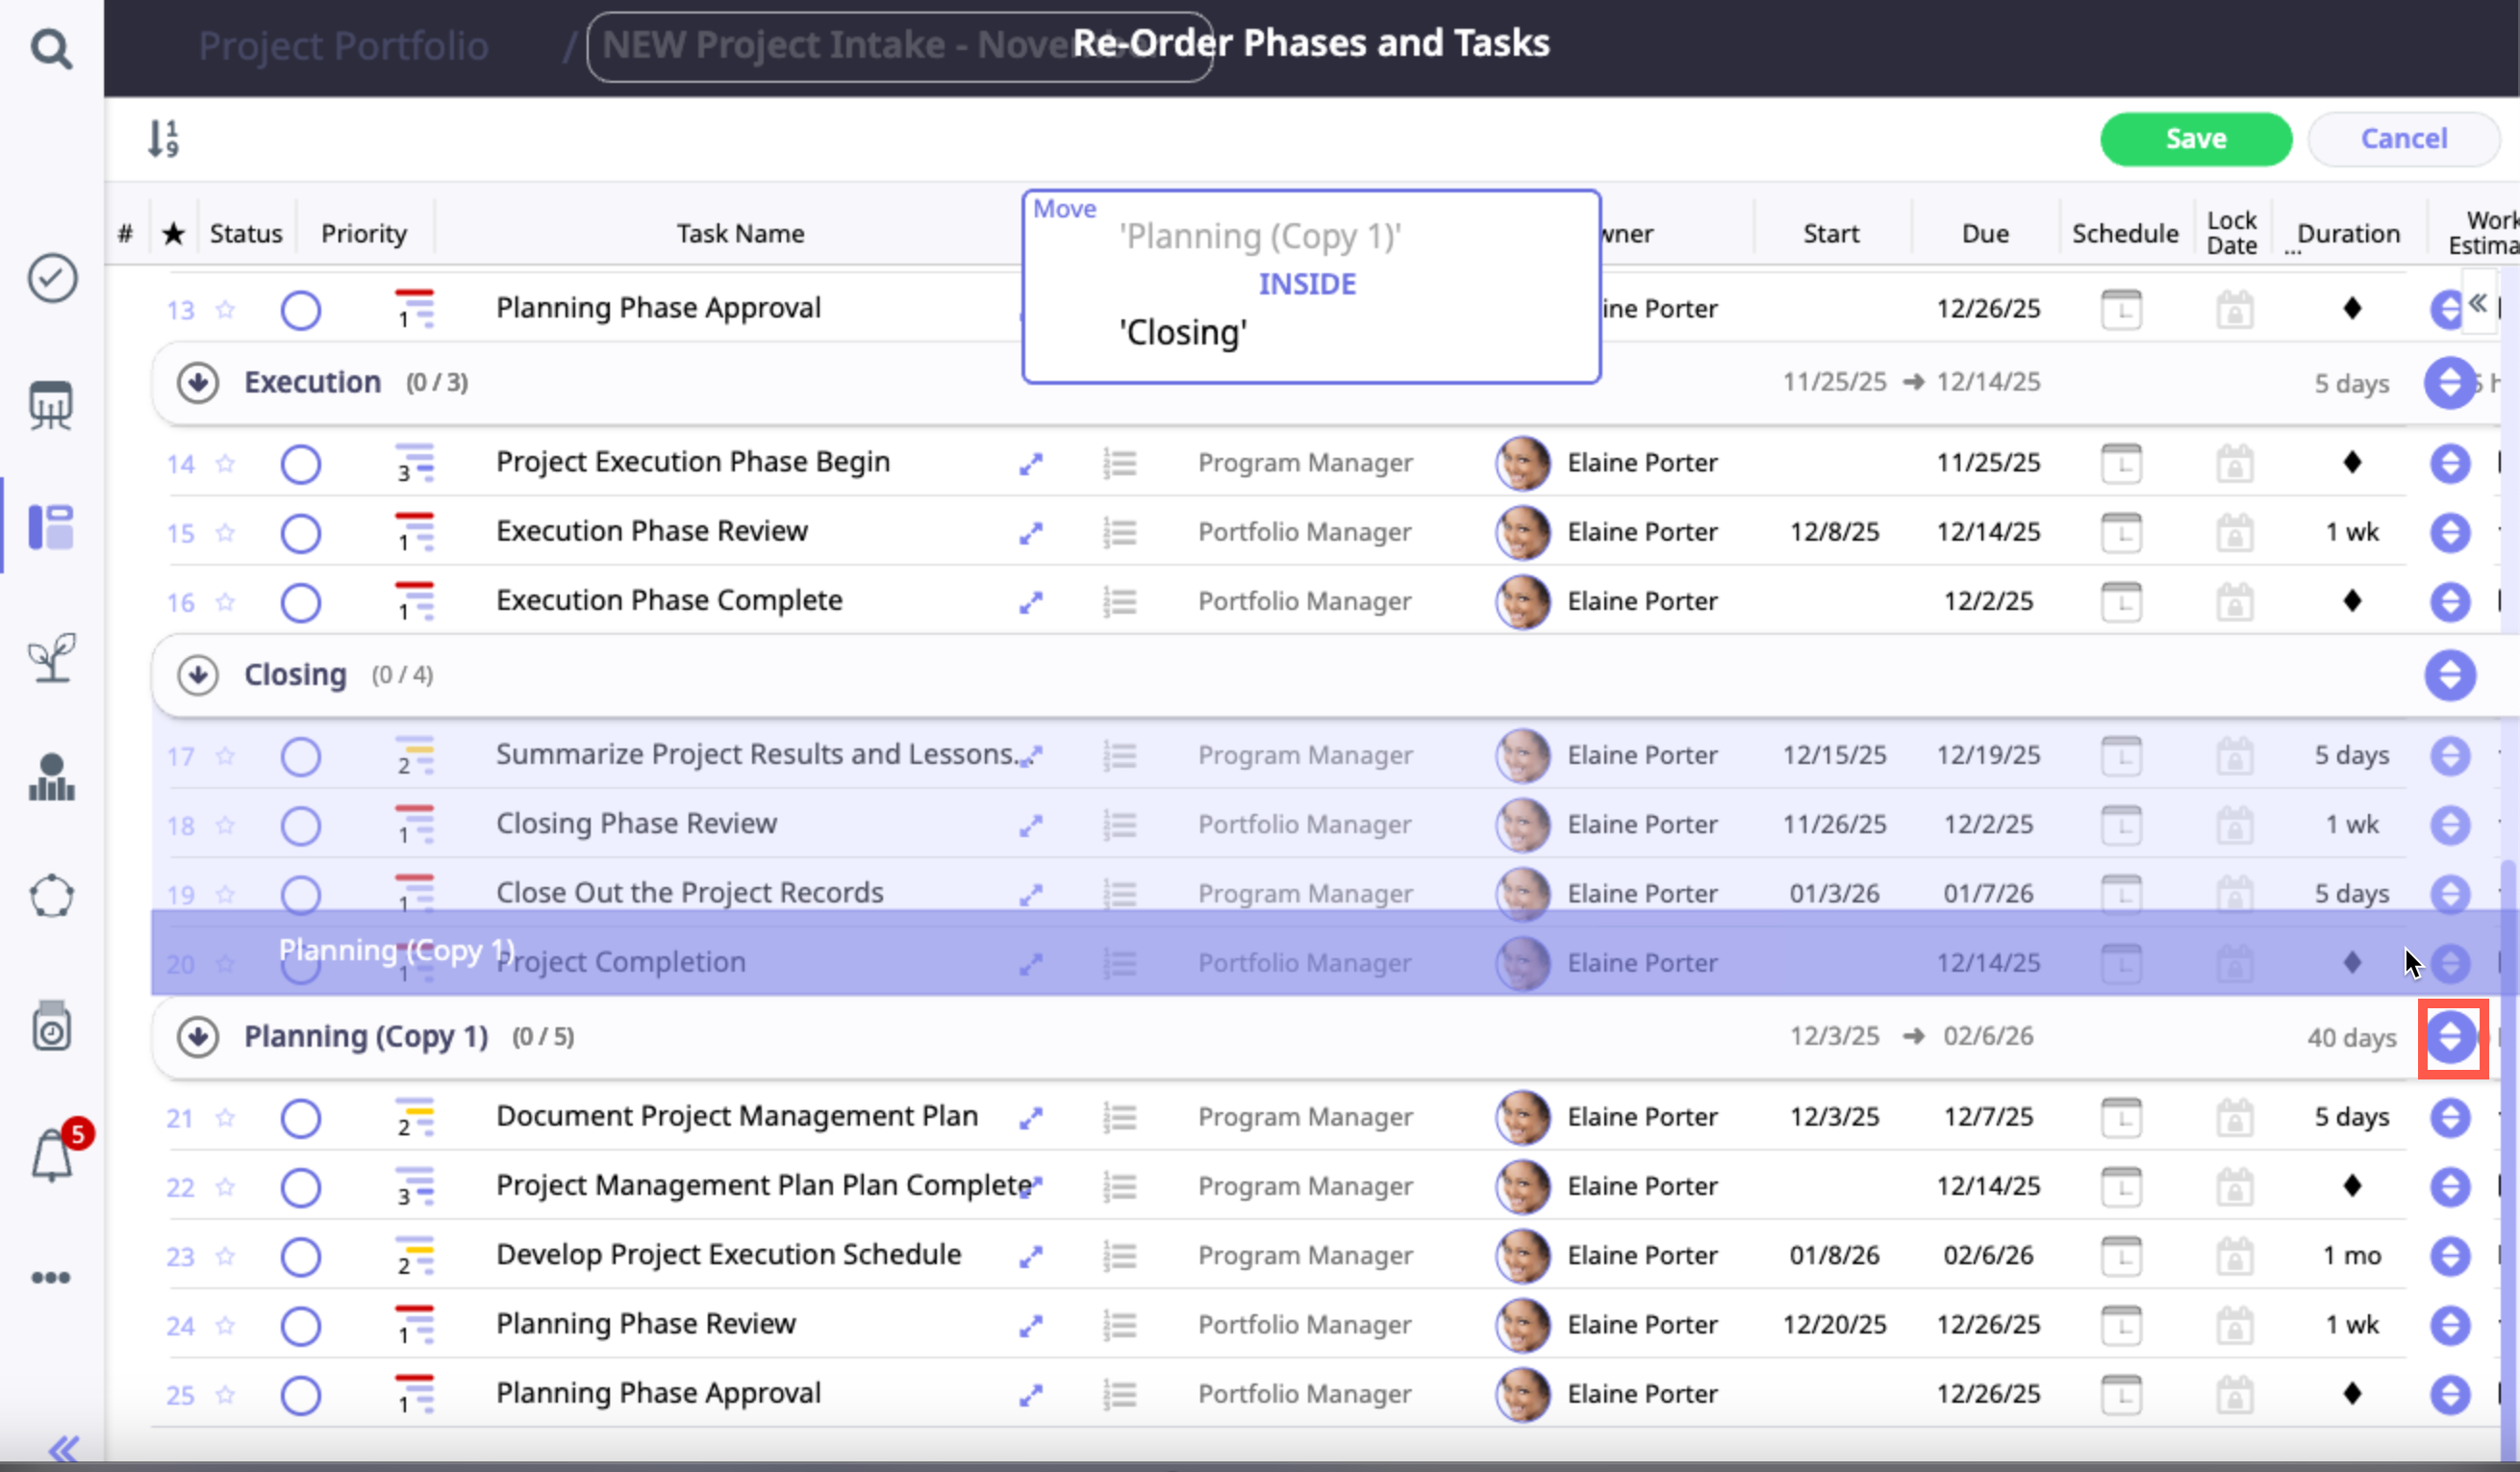This screenshot has width=2520, height=1472.
Task: Click the list icon for Project Execution Phase Begin
Action: [1120, 463]
